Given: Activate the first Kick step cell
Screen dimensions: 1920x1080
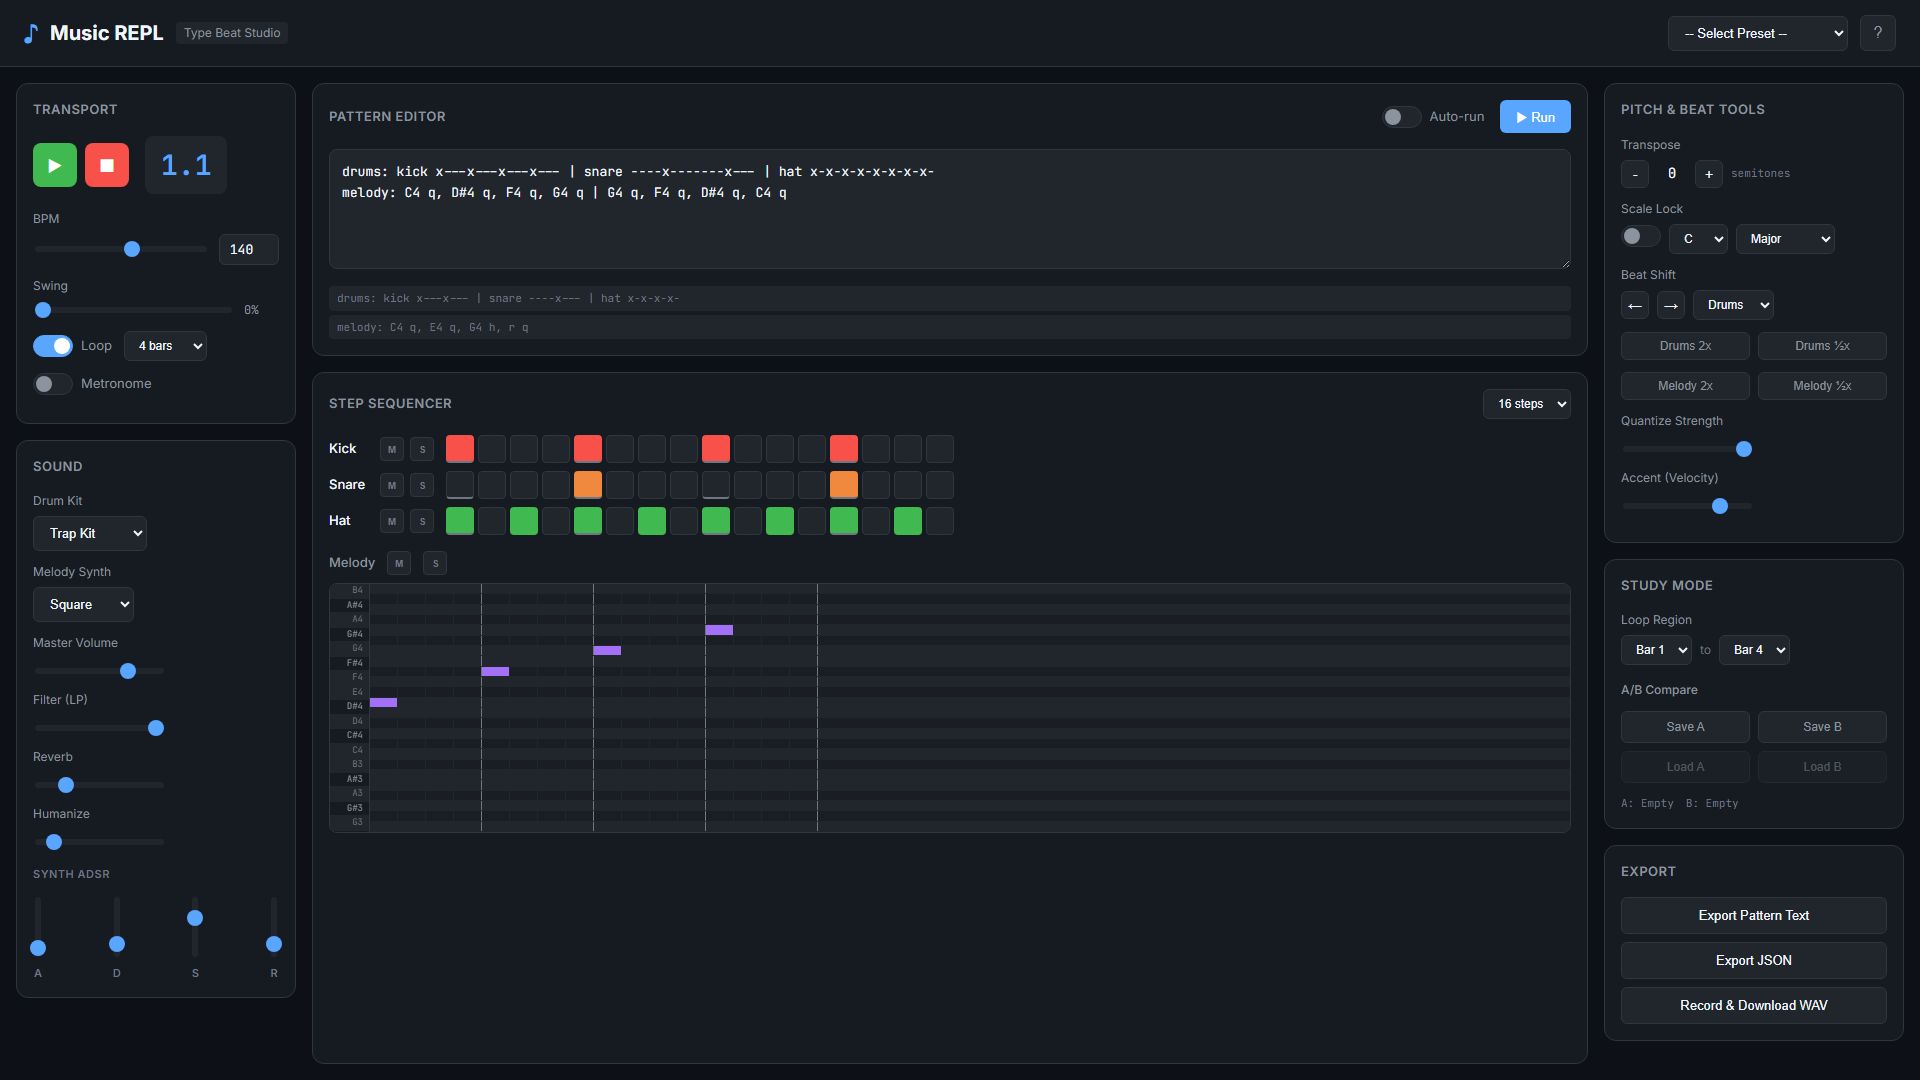Looking at the screenshot, I should [459, 449].
